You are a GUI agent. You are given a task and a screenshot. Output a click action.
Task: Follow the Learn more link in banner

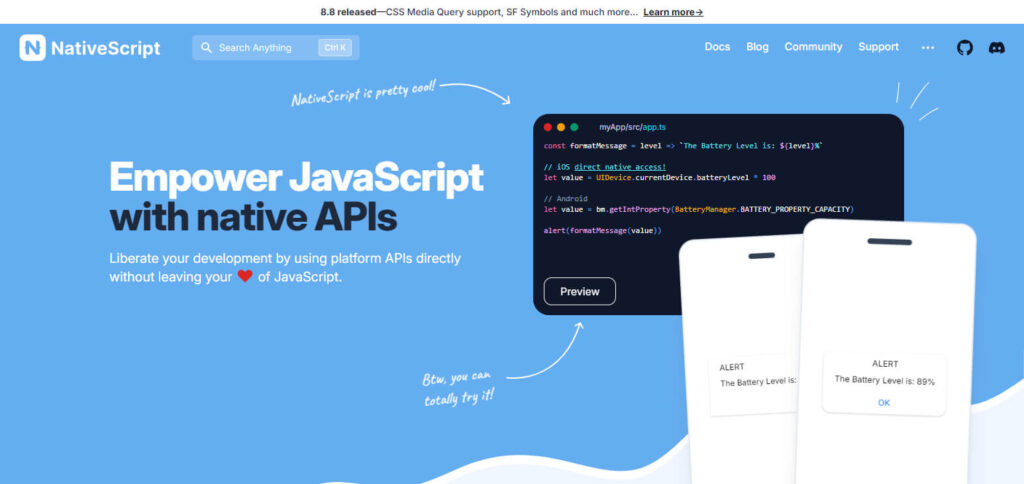tap(673, 12)
